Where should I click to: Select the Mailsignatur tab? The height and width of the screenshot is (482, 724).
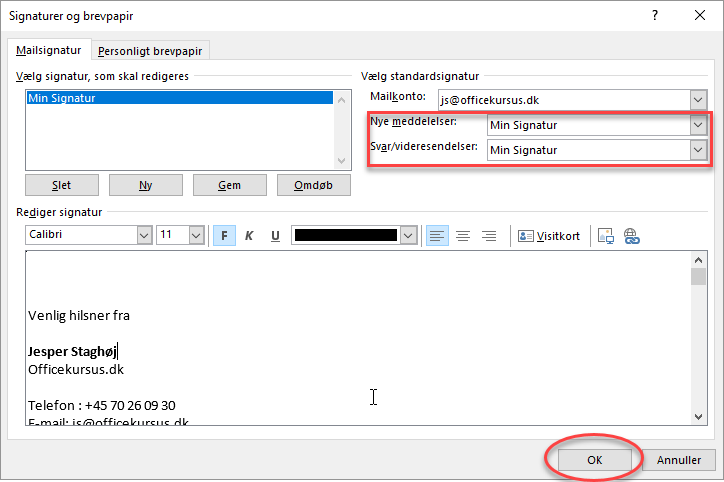tap(49, 51)
